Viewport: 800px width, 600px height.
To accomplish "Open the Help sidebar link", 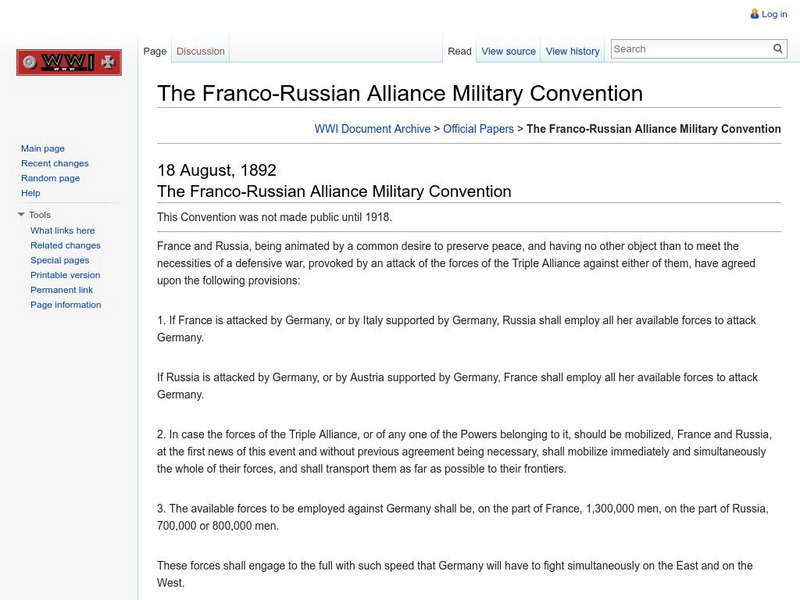I will coord(31,193).
